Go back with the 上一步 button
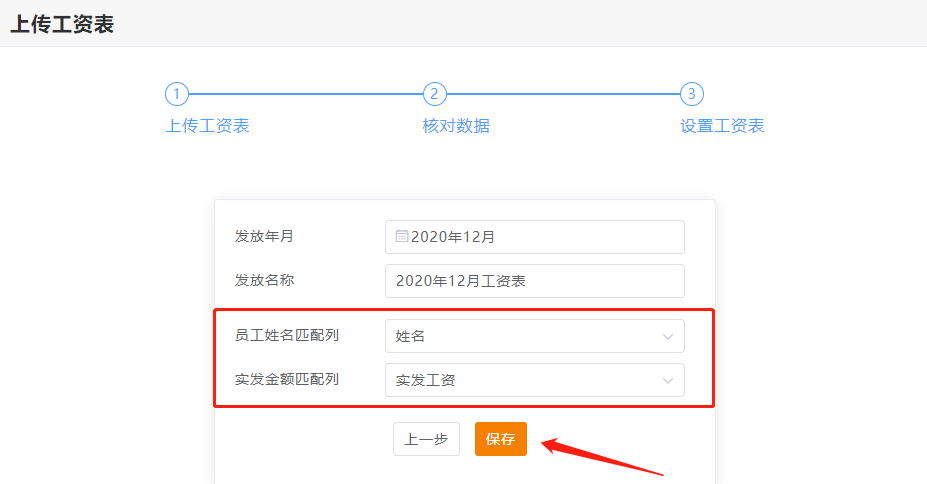The width and height of the screenshot is (927, 484). coord(426,439)
